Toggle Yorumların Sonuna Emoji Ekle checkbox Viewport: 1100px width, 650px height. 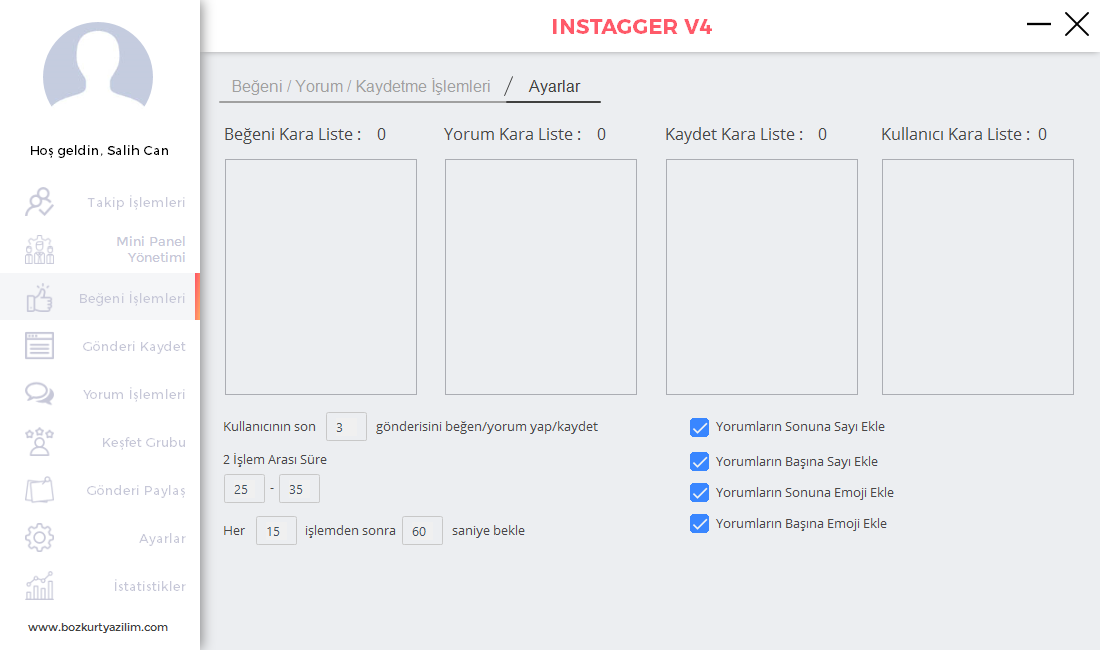(x=699, y=492)
